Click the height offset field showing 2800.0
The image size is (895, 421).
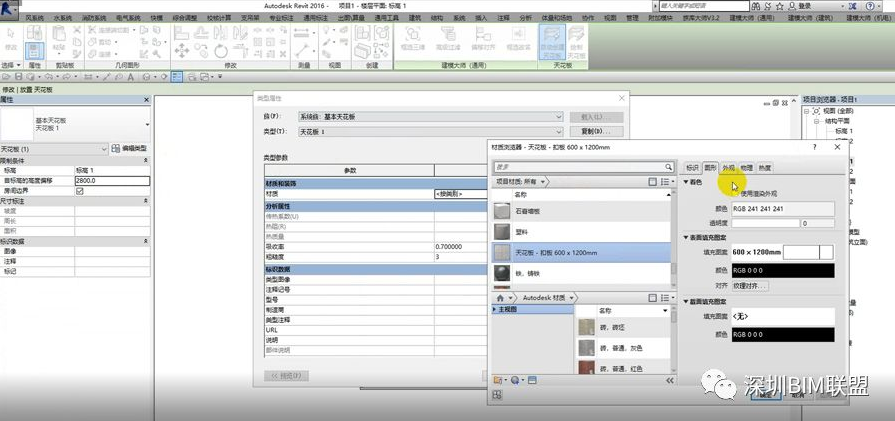112,180
